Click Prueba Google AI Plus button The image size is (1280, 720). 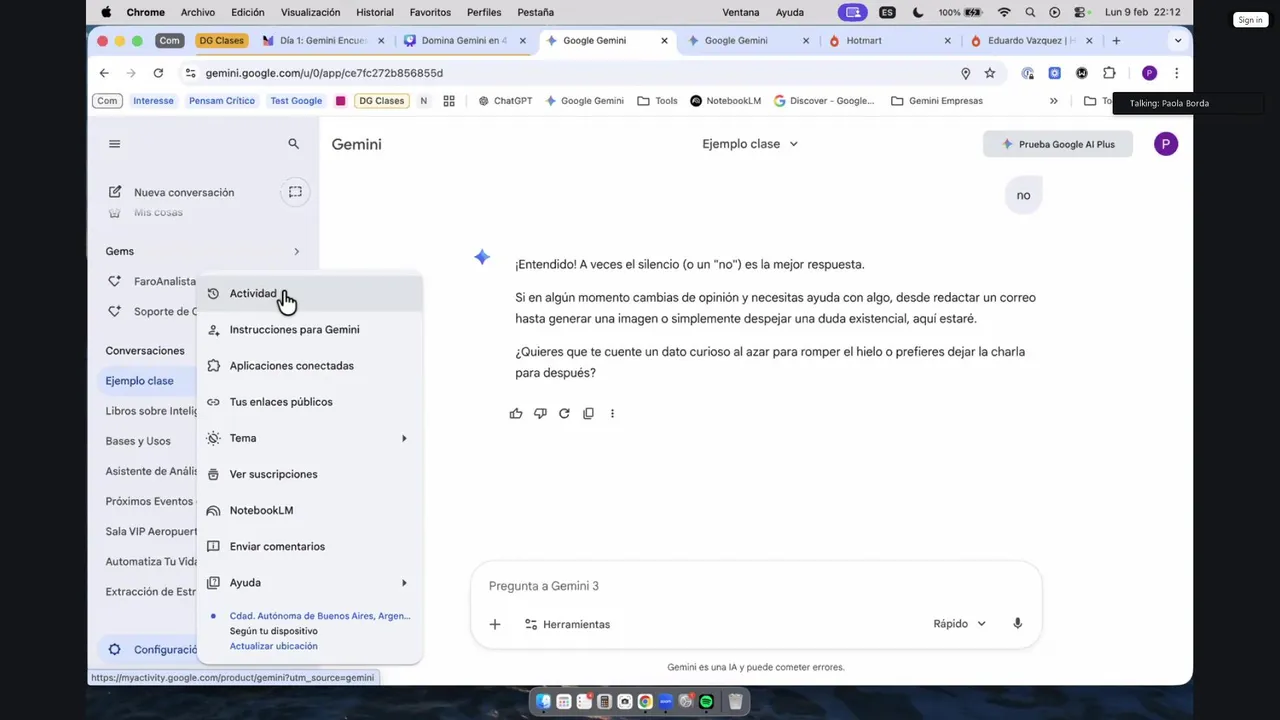coord(1058,144)
